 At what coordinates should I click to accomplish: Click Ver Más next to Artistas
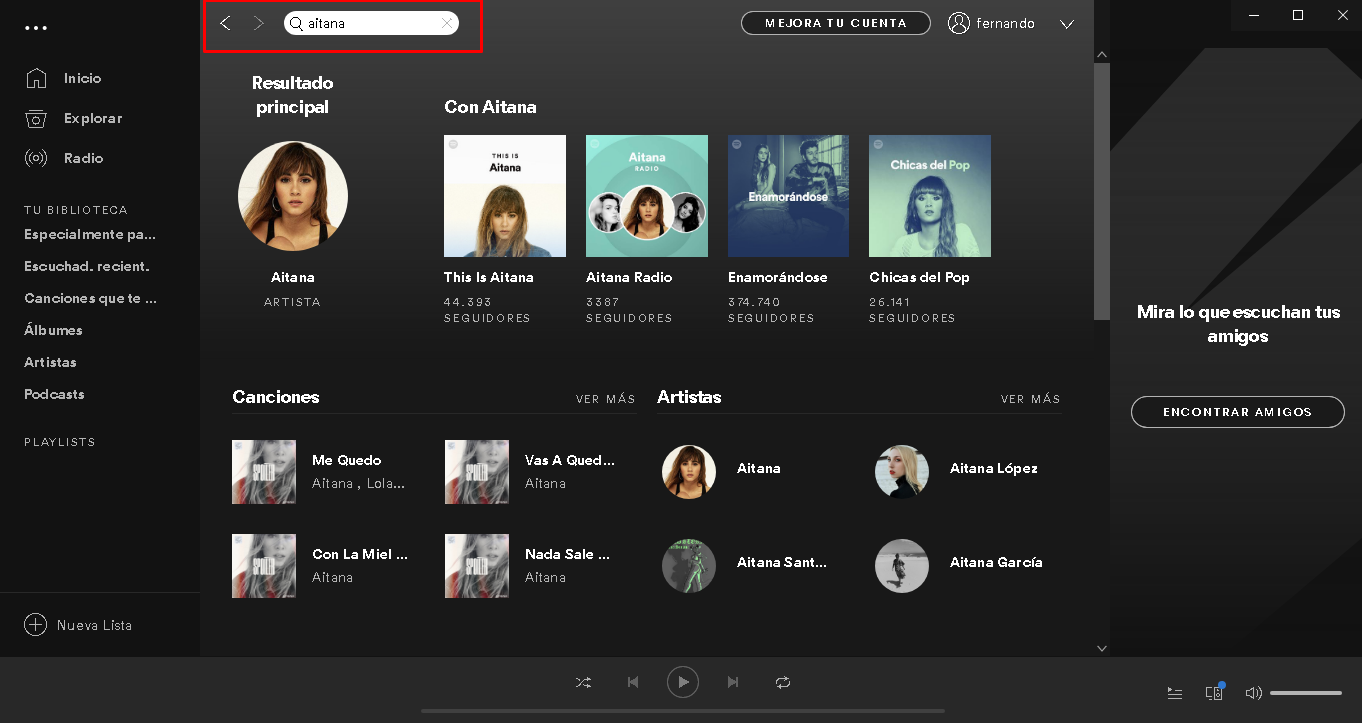click(1031, 399)
